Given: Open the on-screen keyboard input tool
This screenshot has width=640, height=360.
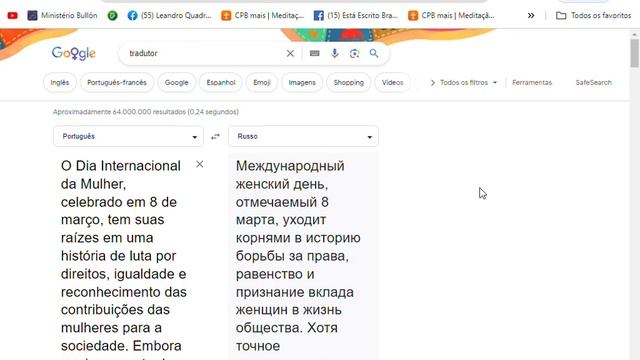Looking at the screenshot, I should coord(314,53).
